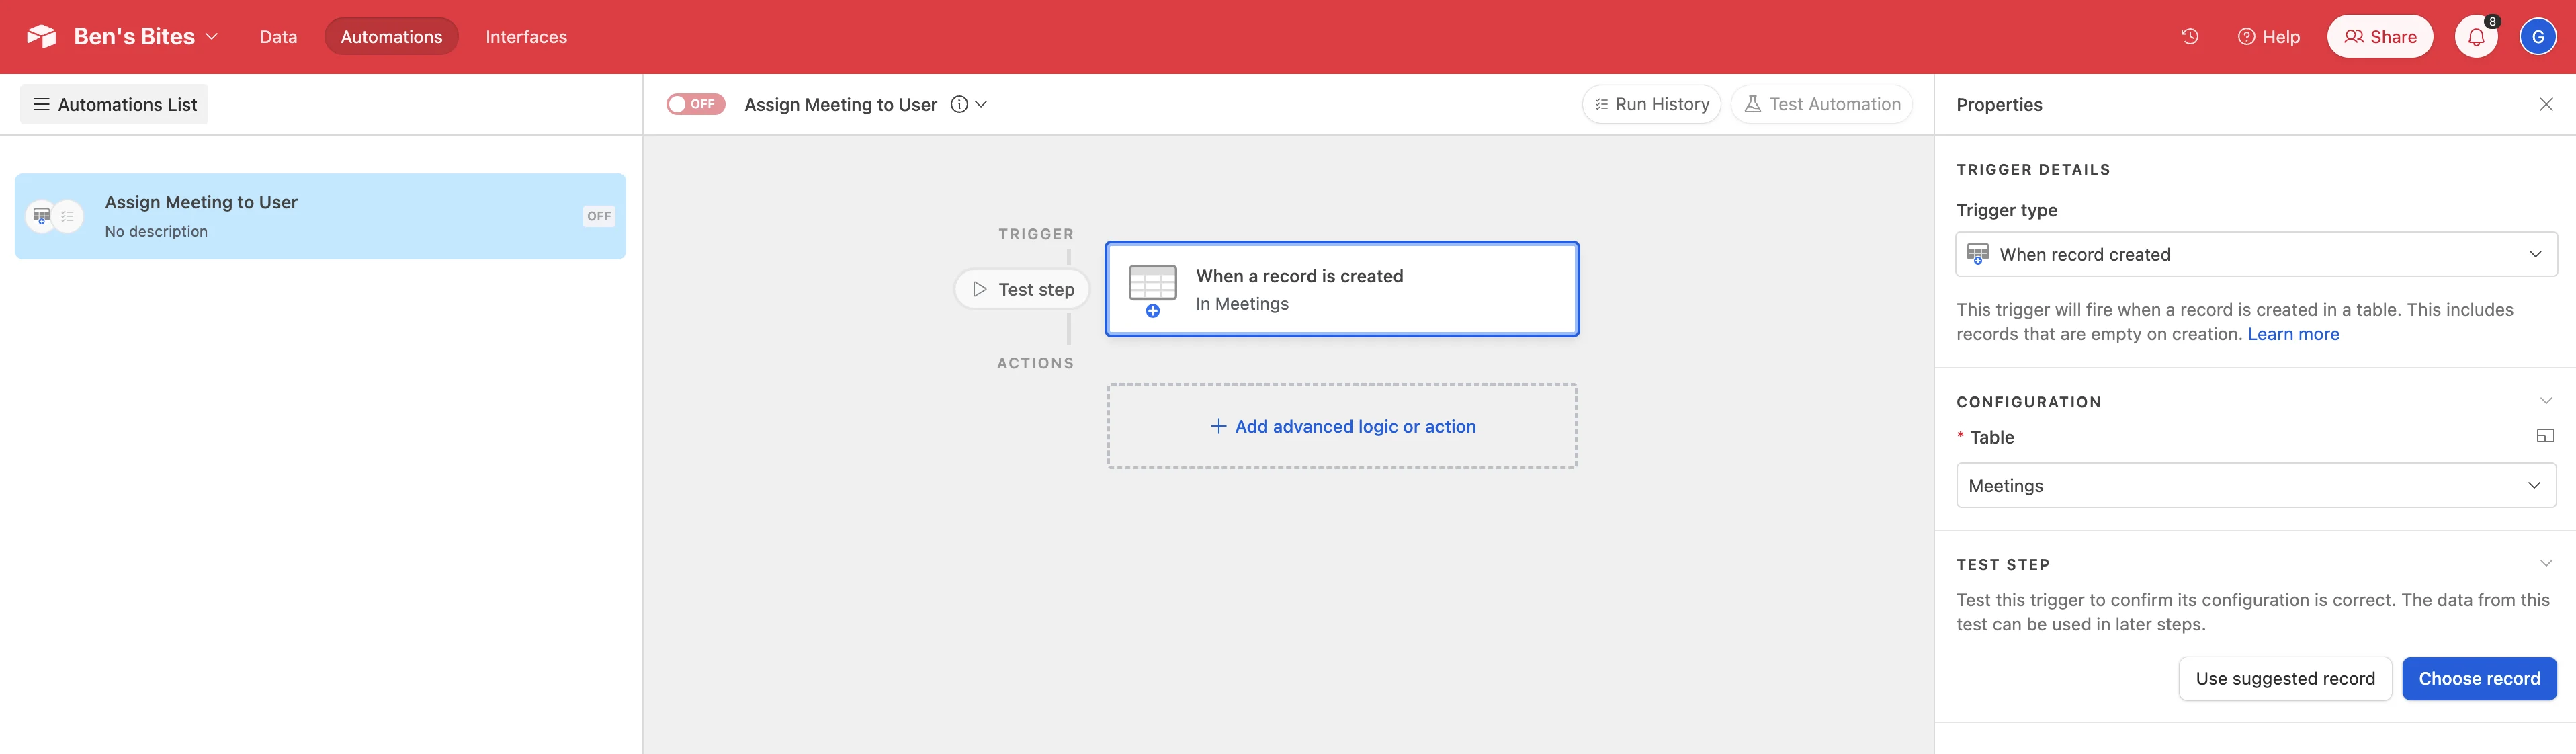Screen dimensions: 2576x754
Task: Switch to the Data tab
Action: click(x=278, y=37)
